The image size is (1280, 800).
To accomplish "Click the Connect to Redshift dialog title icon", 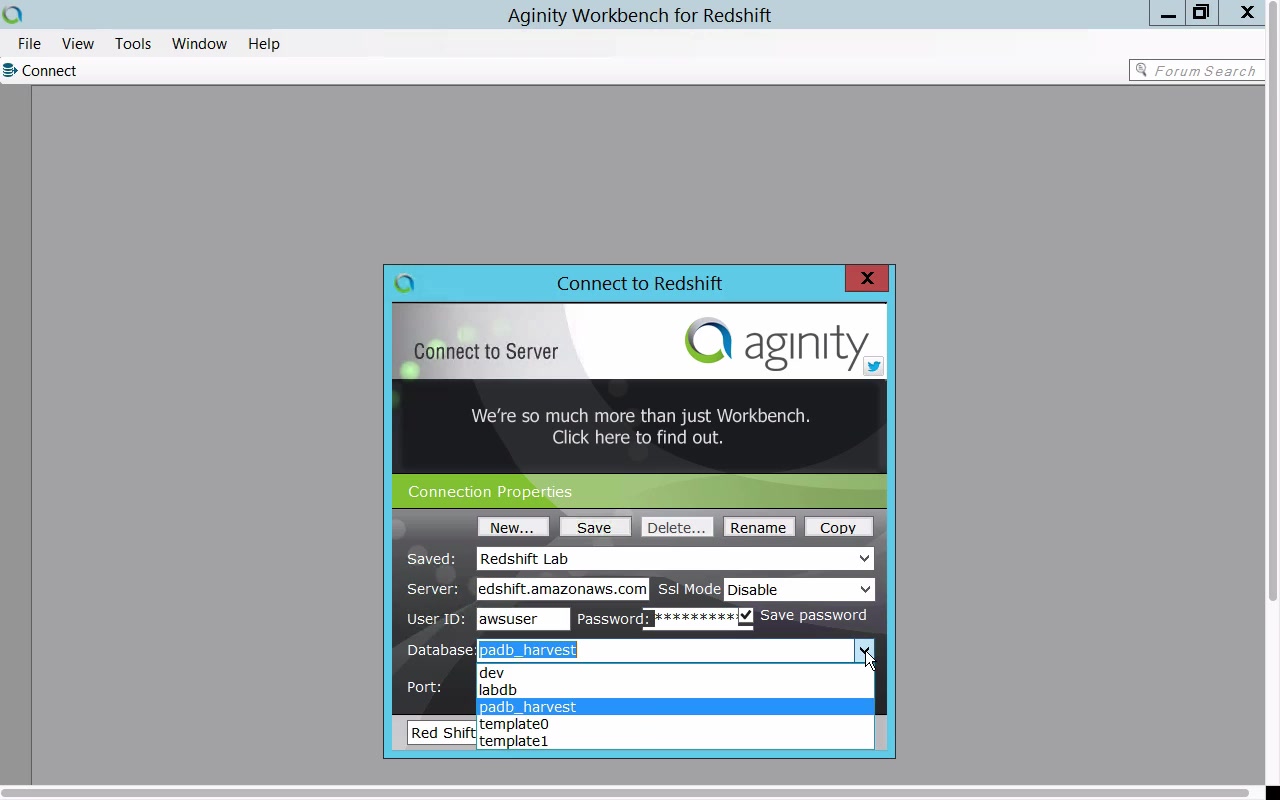I will click(x=404, y=283).
